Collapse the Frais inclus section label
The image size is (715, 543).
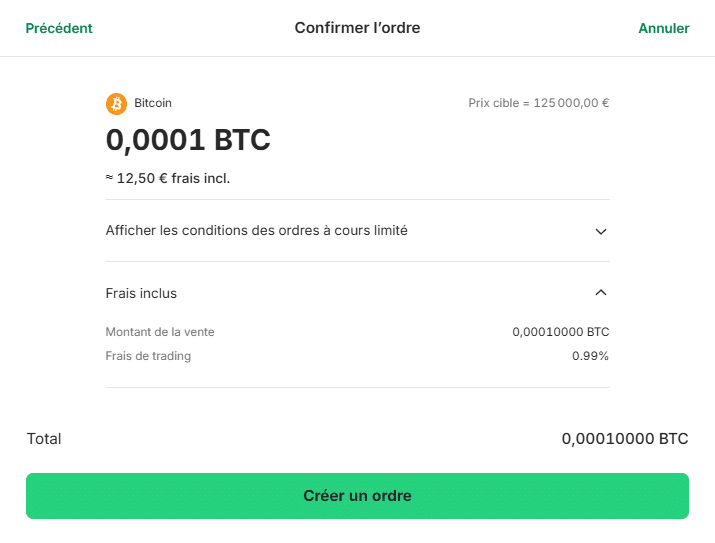point(141,293)
